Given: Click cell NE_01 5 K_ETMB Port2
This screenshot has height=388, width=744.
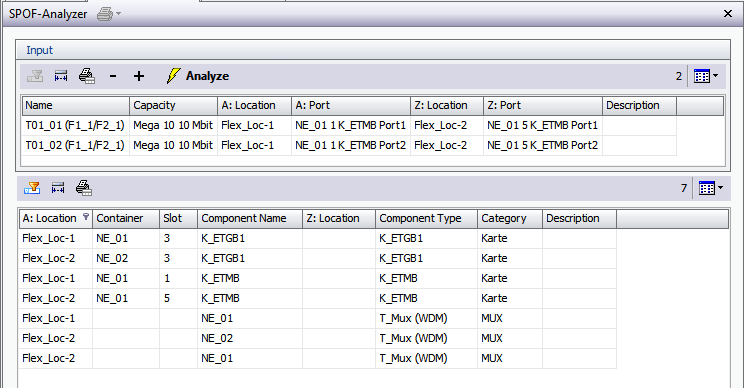Looking at the screenshot, I should (x=542, y=145).
